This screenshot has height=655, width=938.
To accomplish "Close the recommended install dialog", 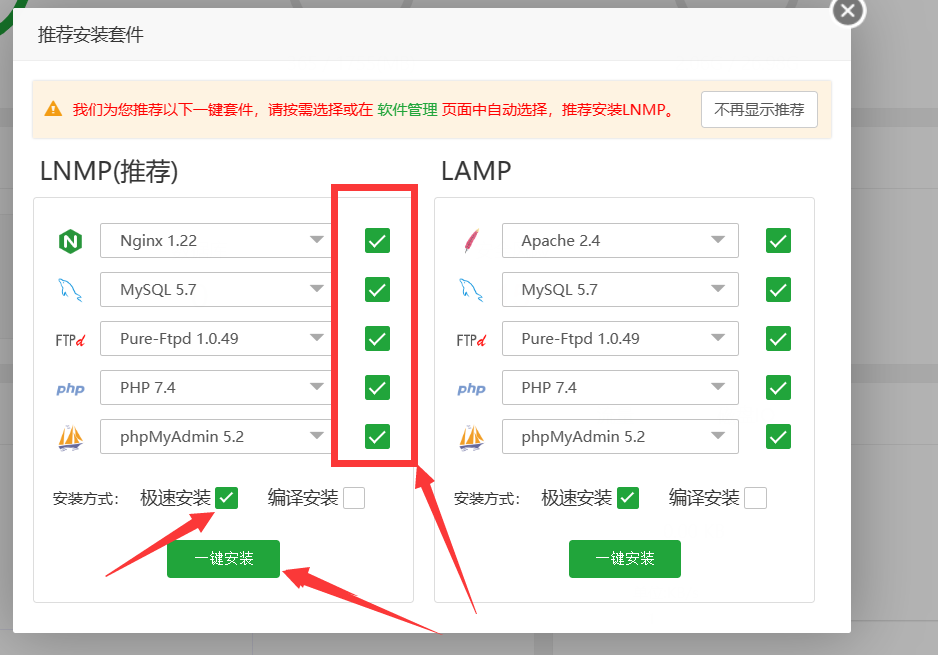I will tap(848, 11).
